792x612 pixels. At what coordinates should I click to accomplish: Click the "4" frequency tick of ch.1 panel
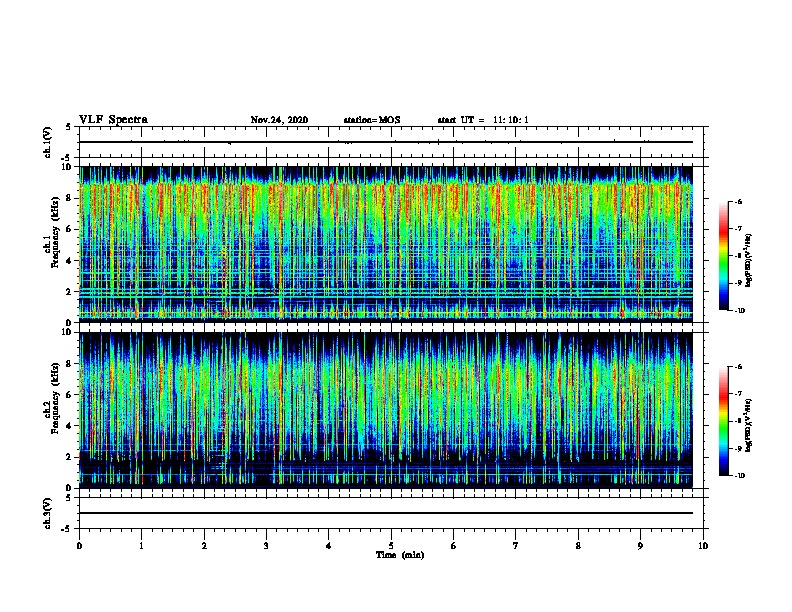click(x=70, y=261)
